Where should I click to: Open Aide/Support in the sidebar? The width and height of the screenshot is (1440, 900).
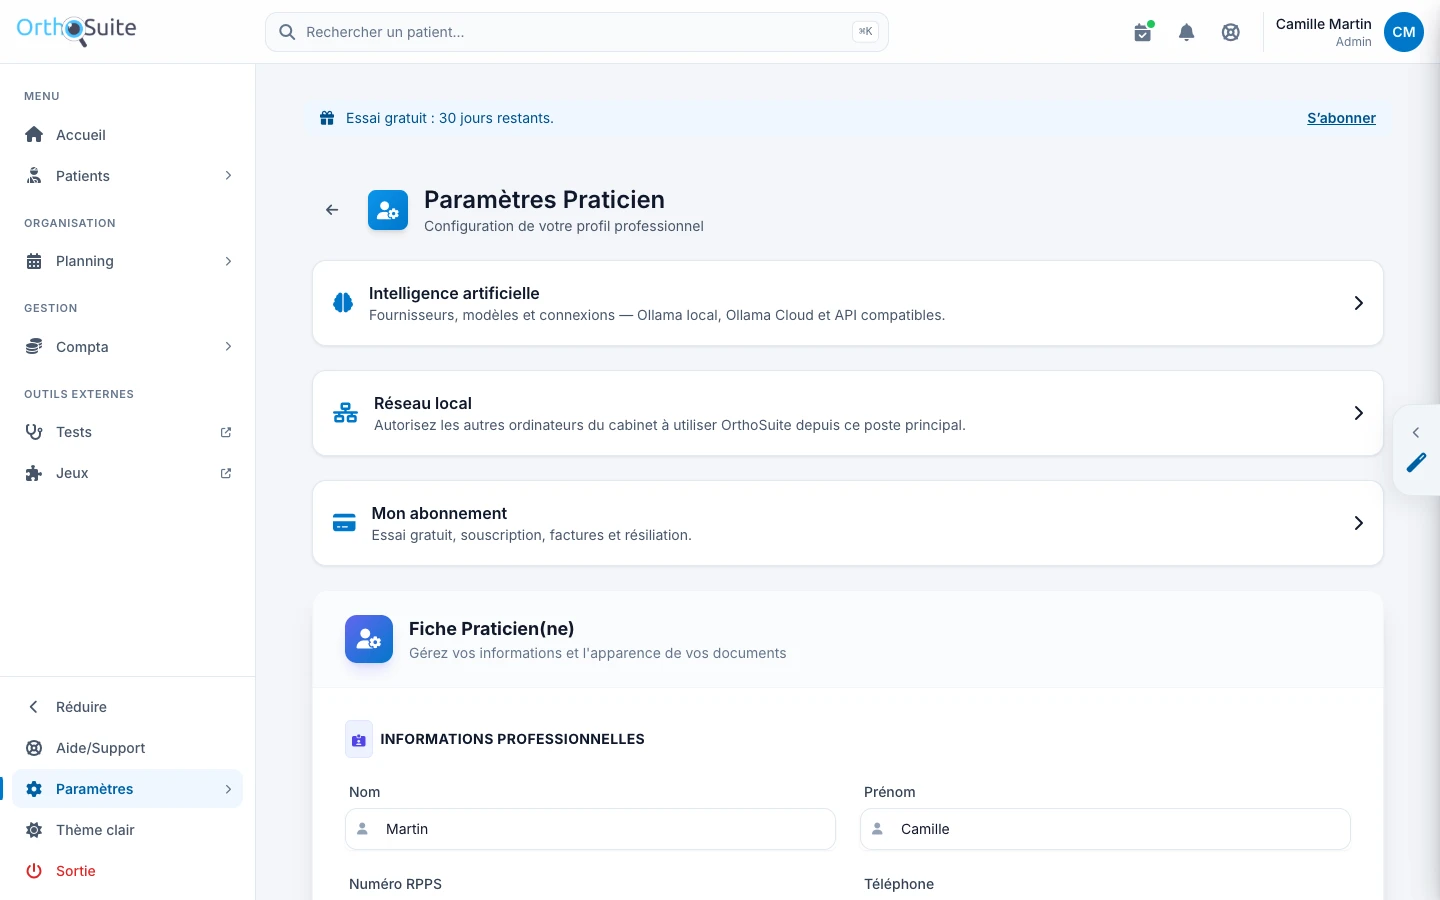128,748
